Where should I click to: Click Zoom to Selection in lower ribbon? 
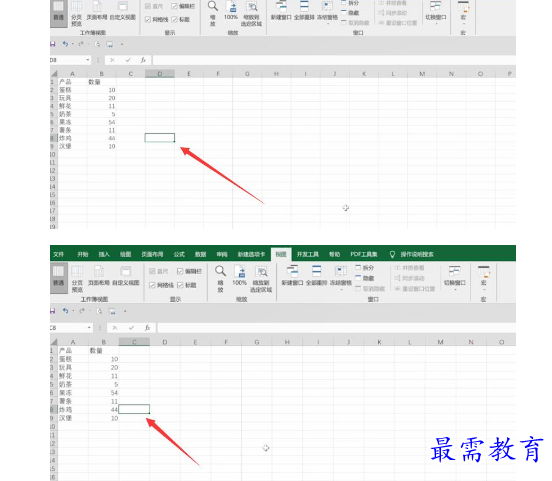pos(261,278)
